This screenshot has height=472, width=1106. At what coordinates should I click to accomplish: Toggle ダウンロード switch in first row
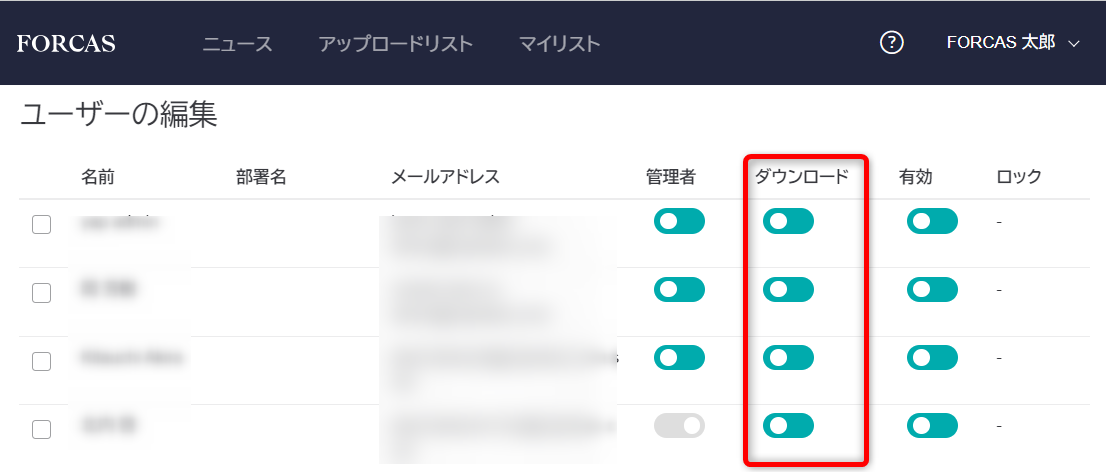point(788,221)
